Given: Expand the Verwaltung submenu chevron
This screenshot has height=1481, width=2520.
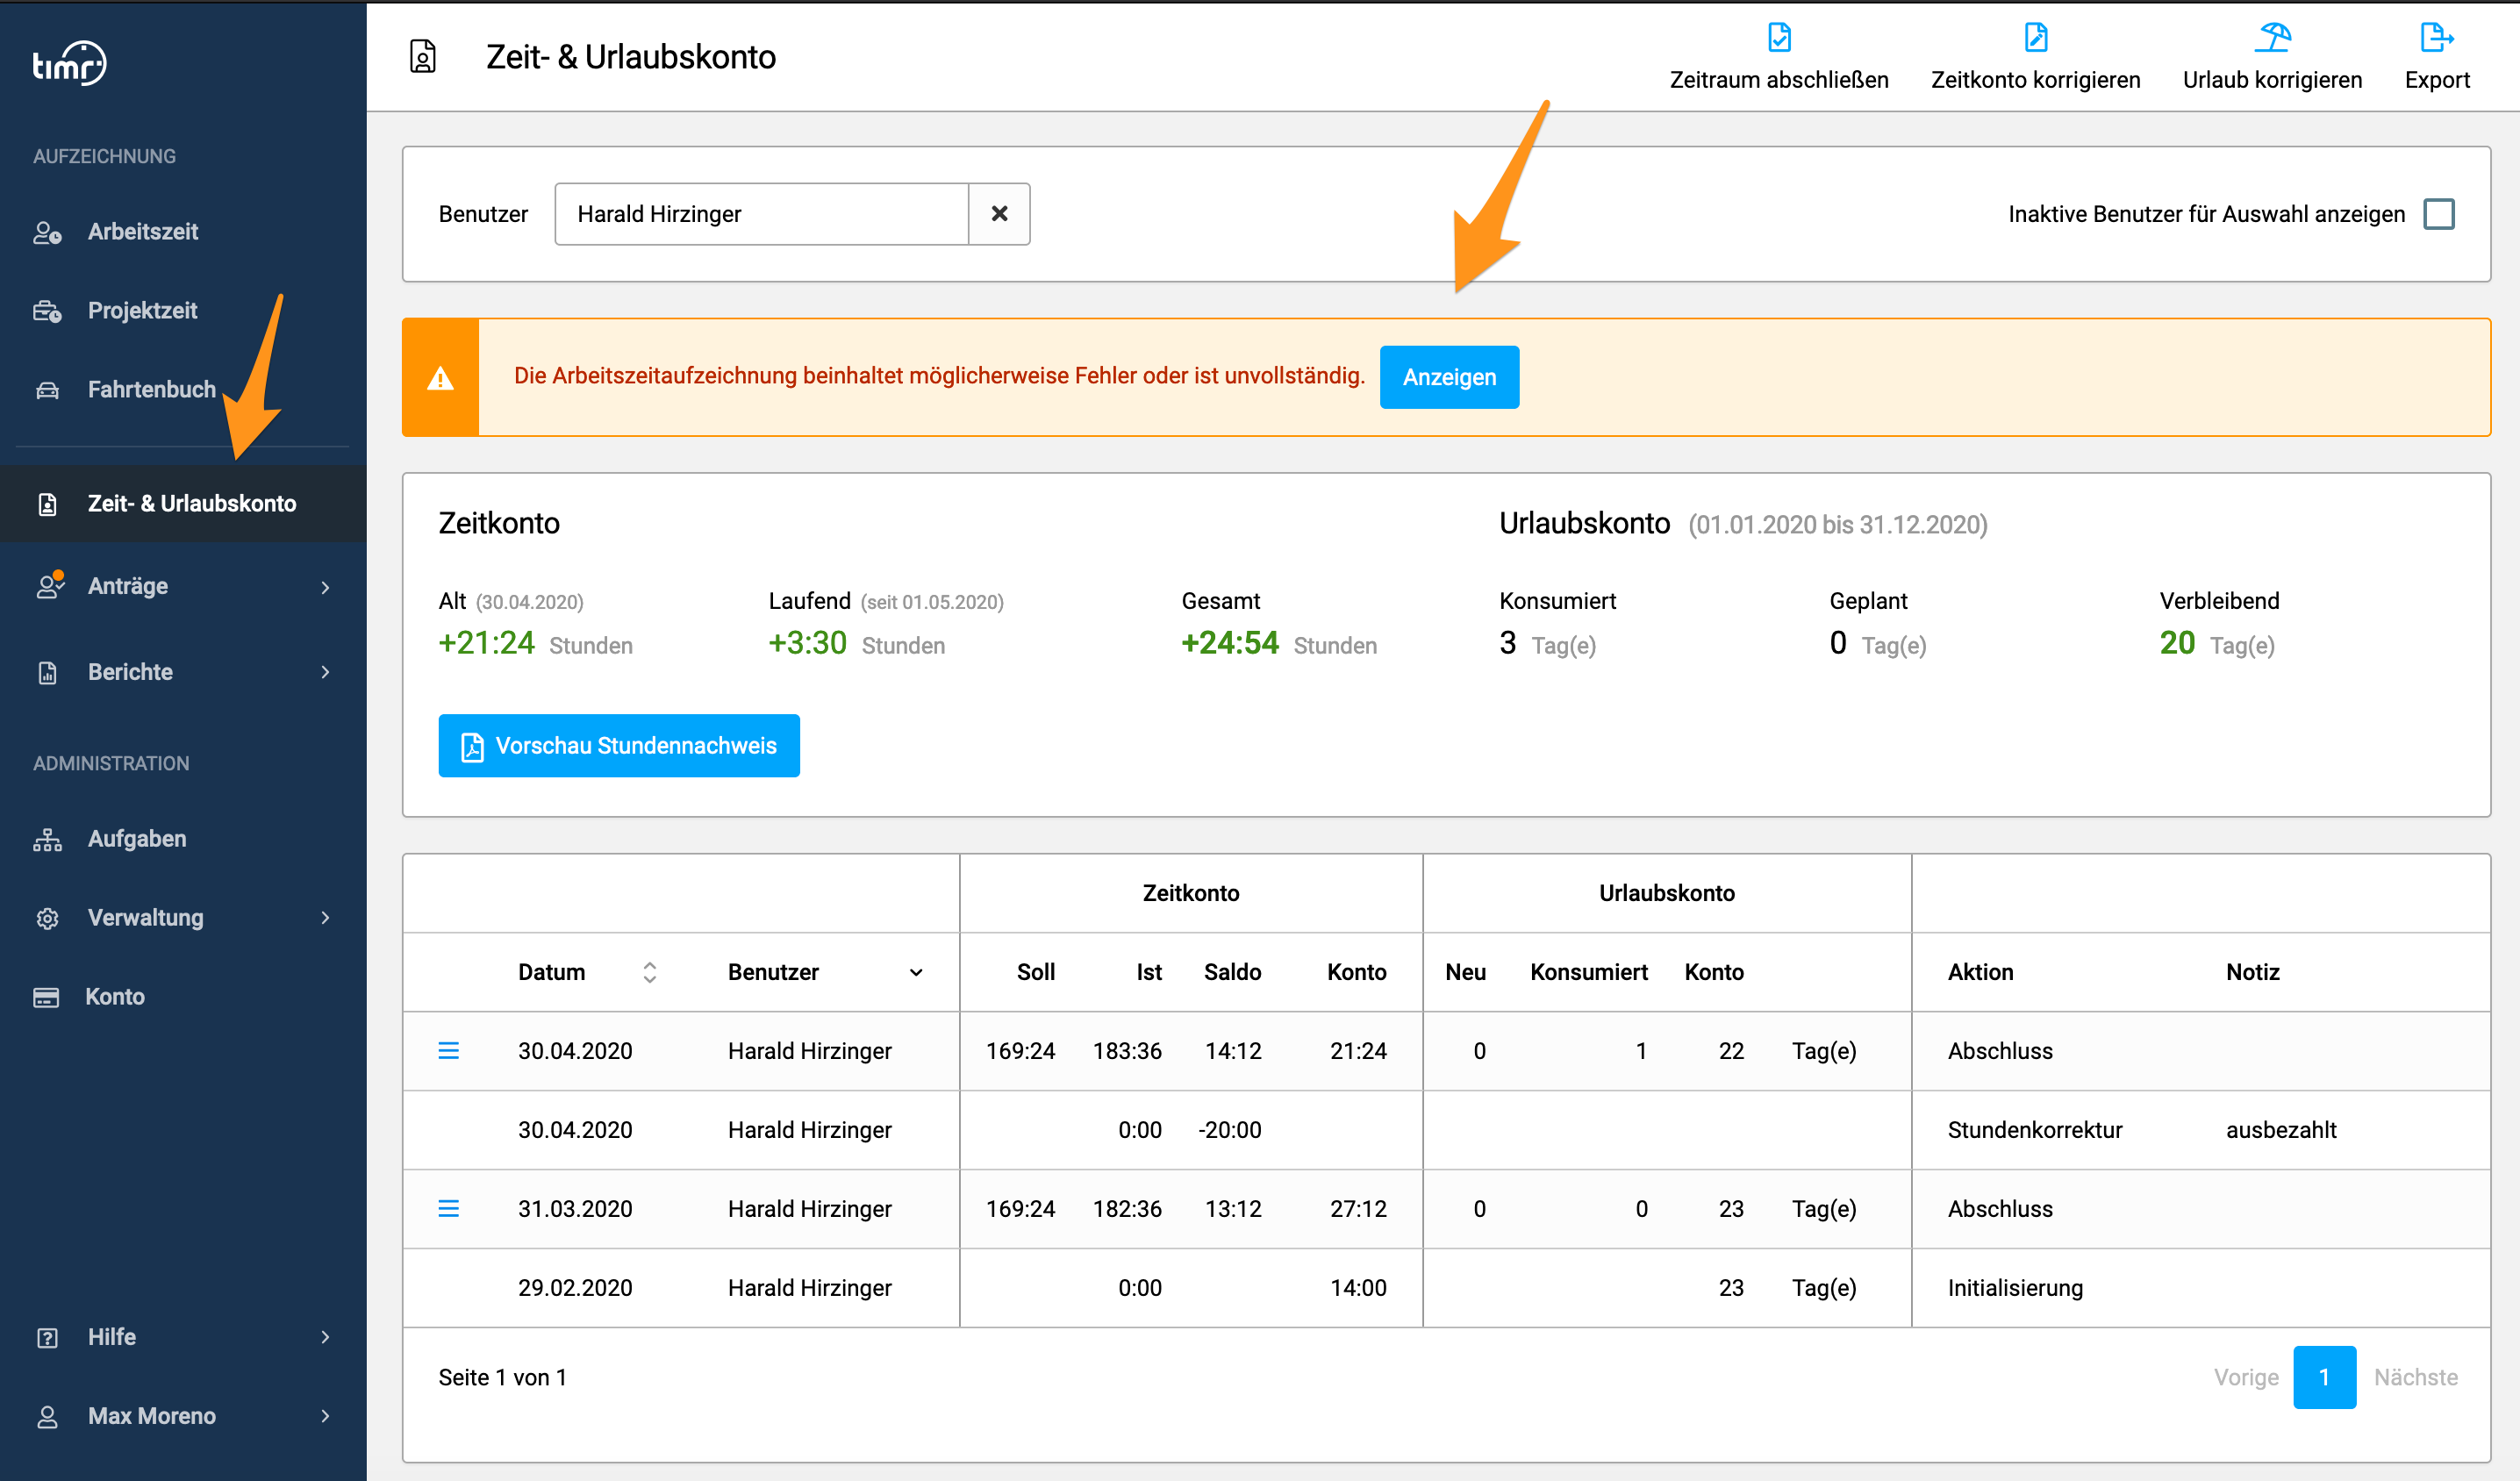Looking at the screenshot, I should tap(325, 917).
